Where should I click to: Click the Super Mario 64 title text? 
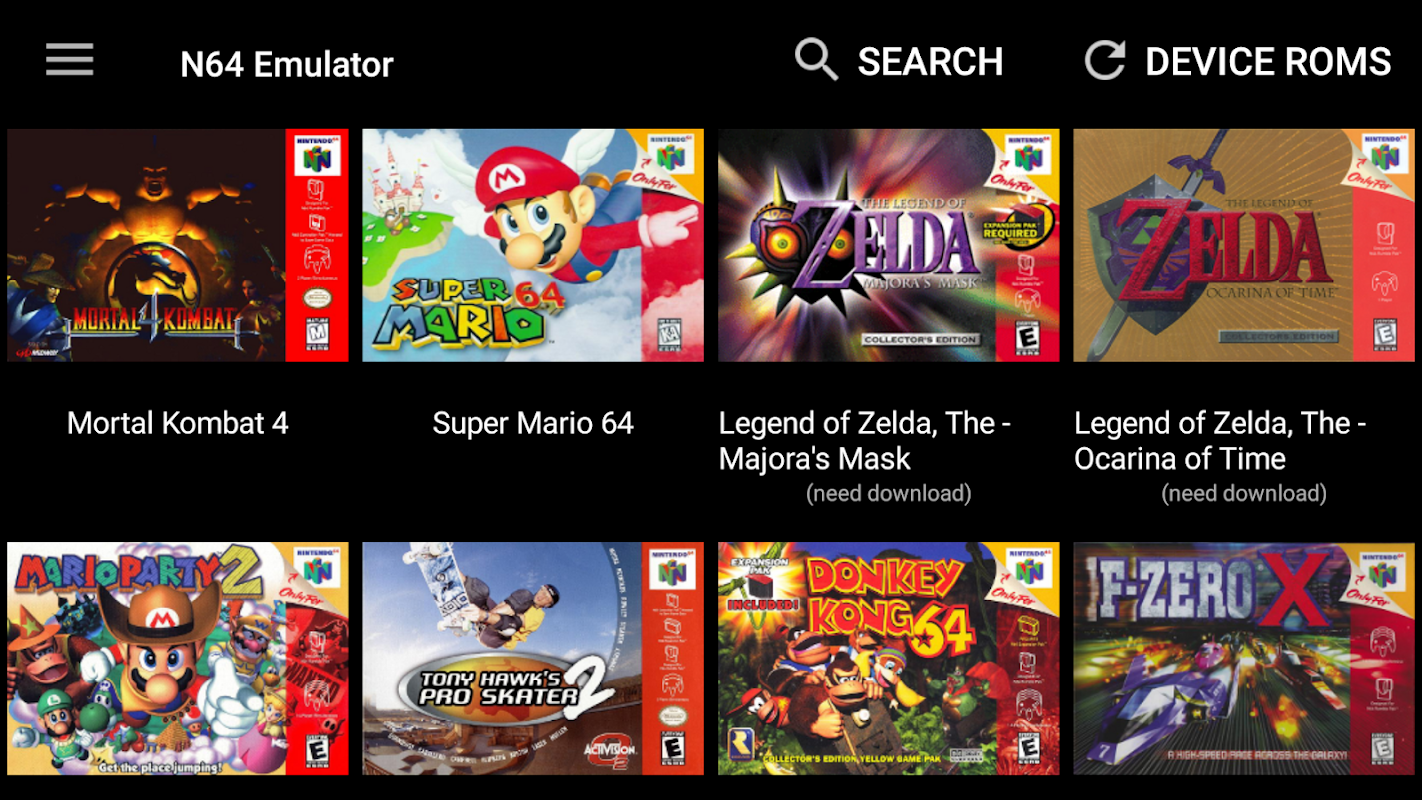(533, 423)
